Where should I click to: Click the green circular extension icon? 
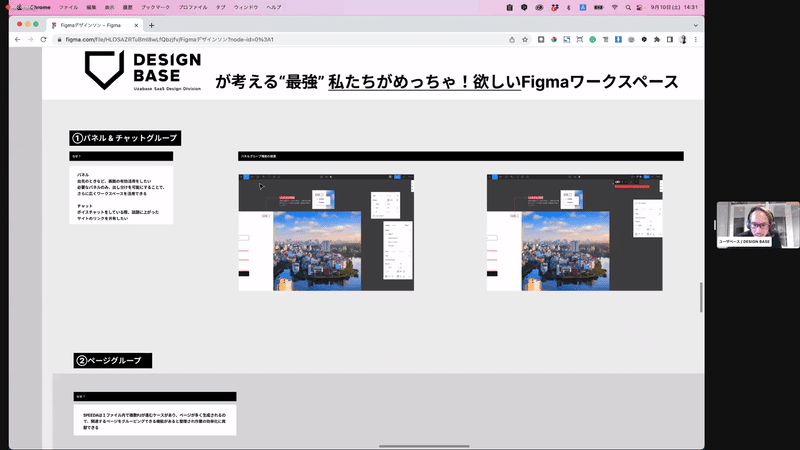592,39
